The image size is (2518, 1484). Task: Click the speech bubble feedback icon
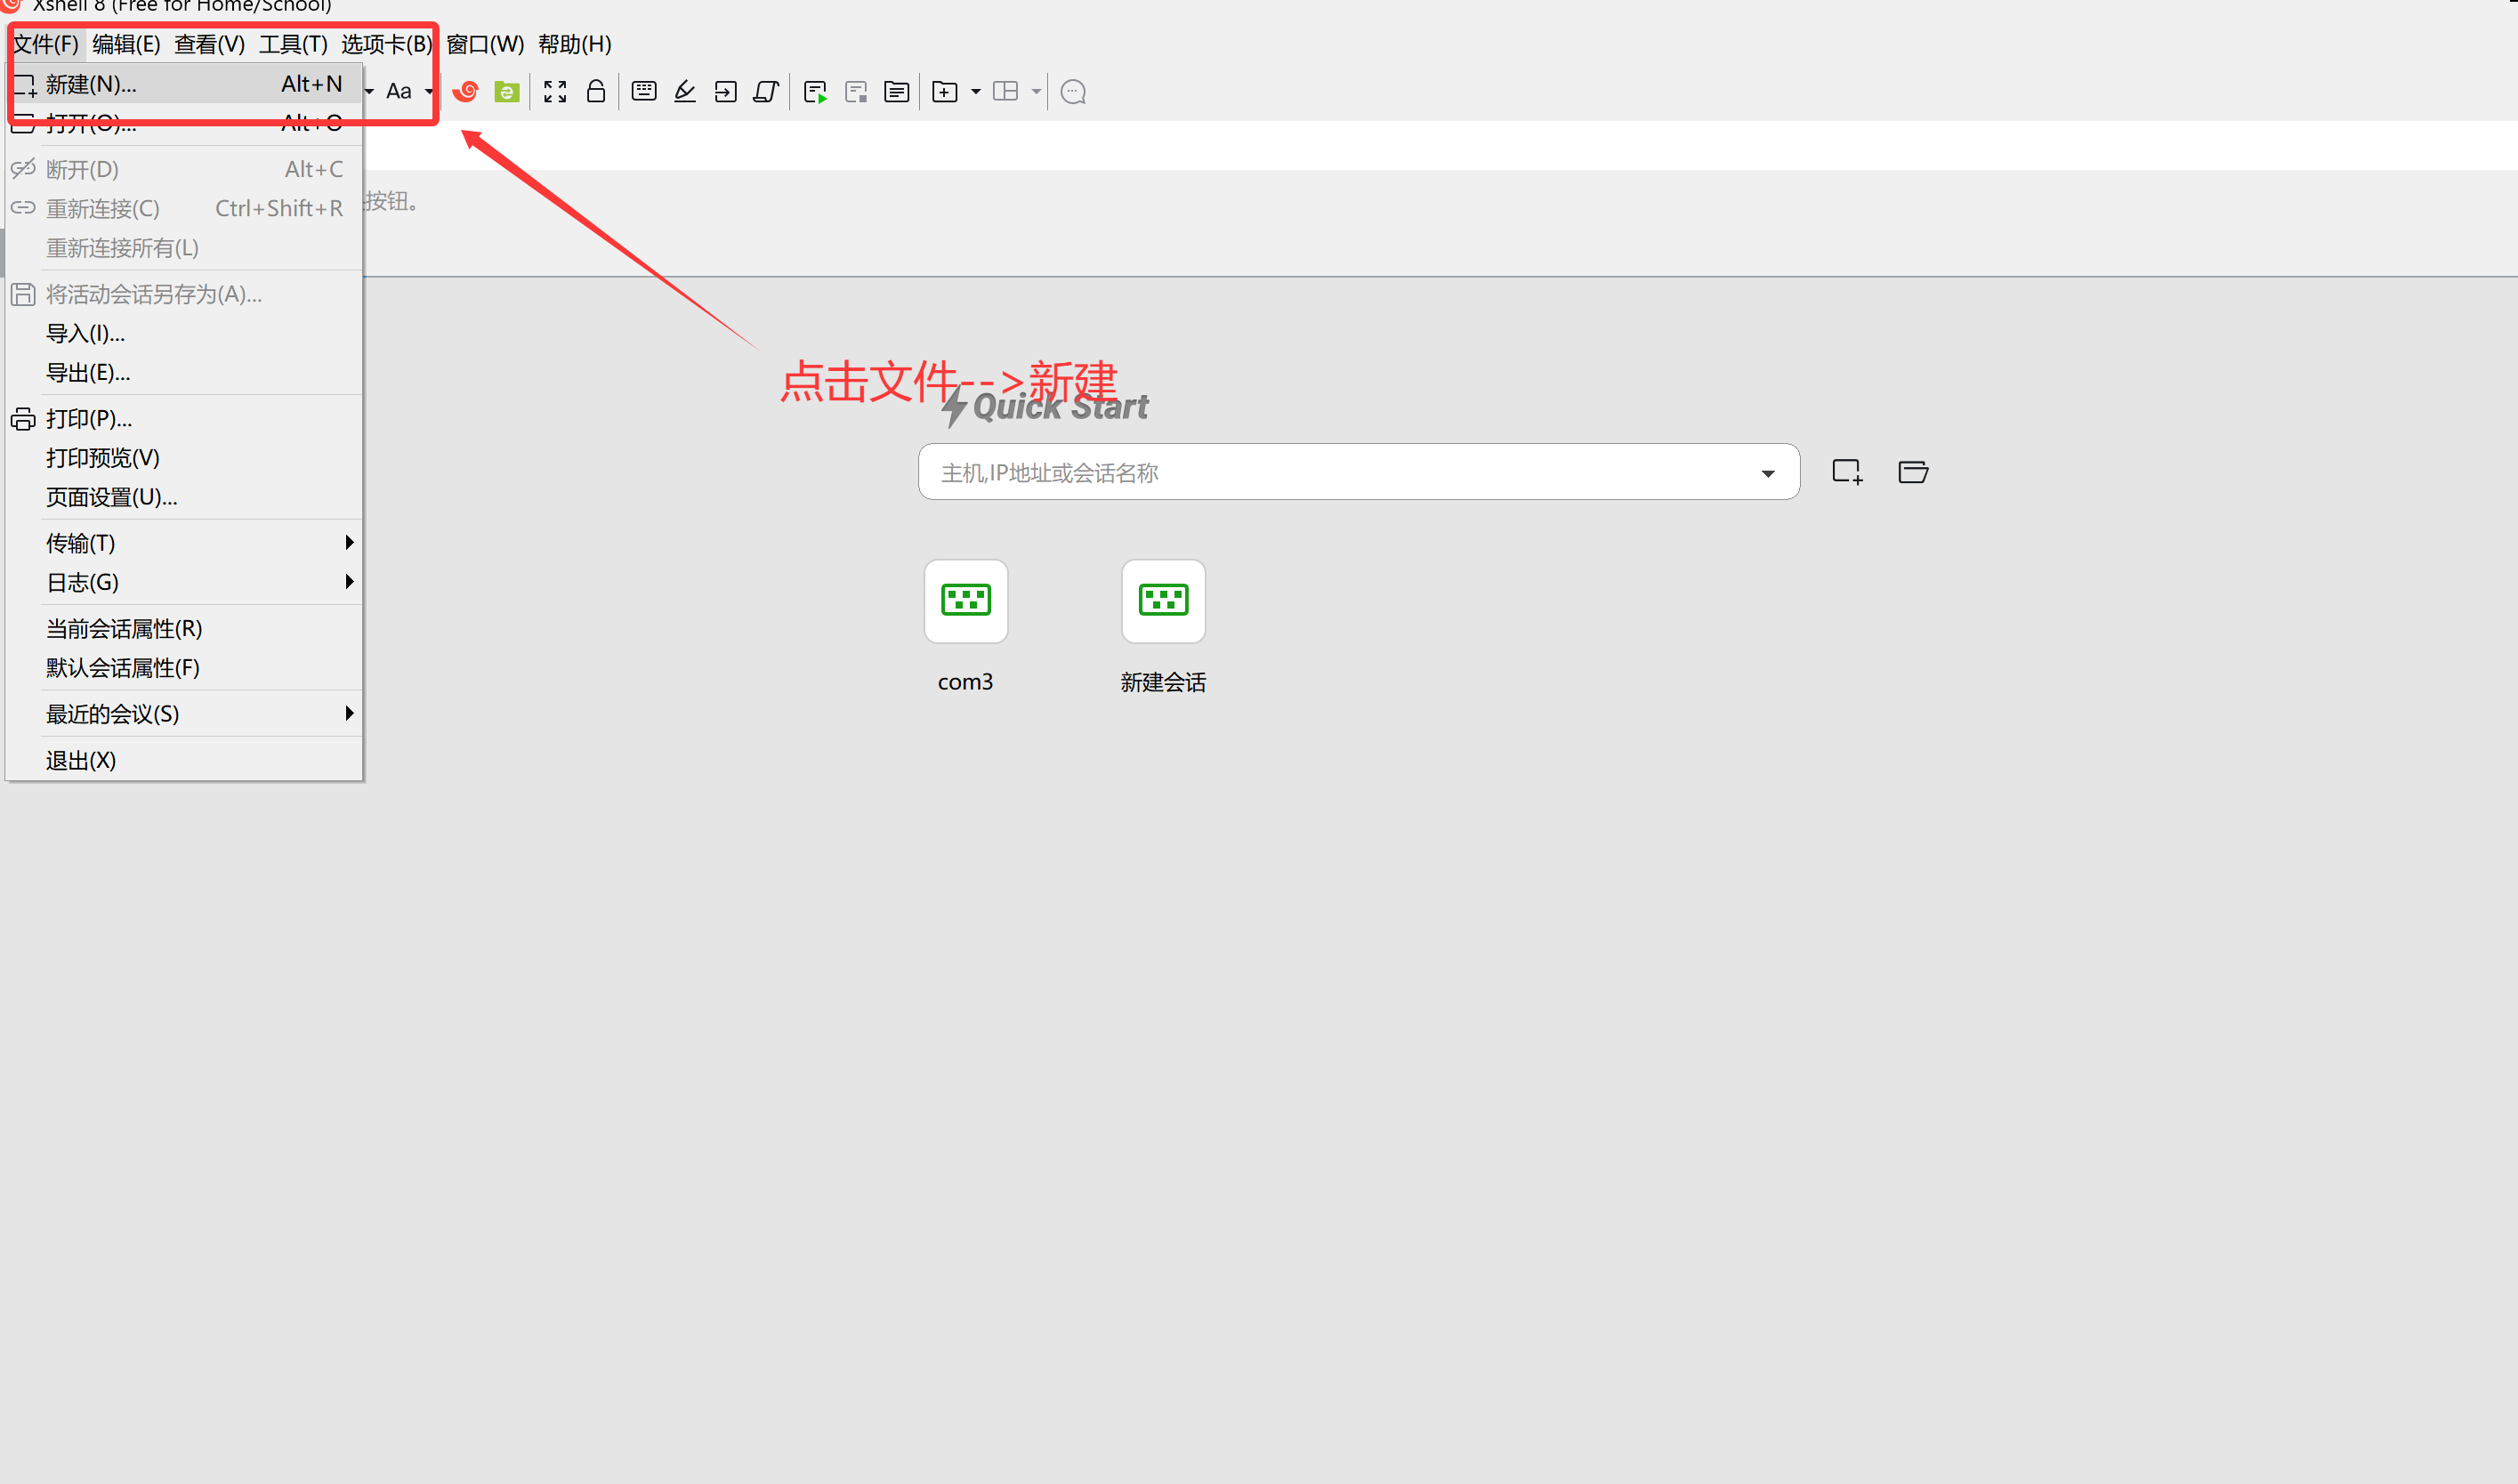pos(1073,92)
